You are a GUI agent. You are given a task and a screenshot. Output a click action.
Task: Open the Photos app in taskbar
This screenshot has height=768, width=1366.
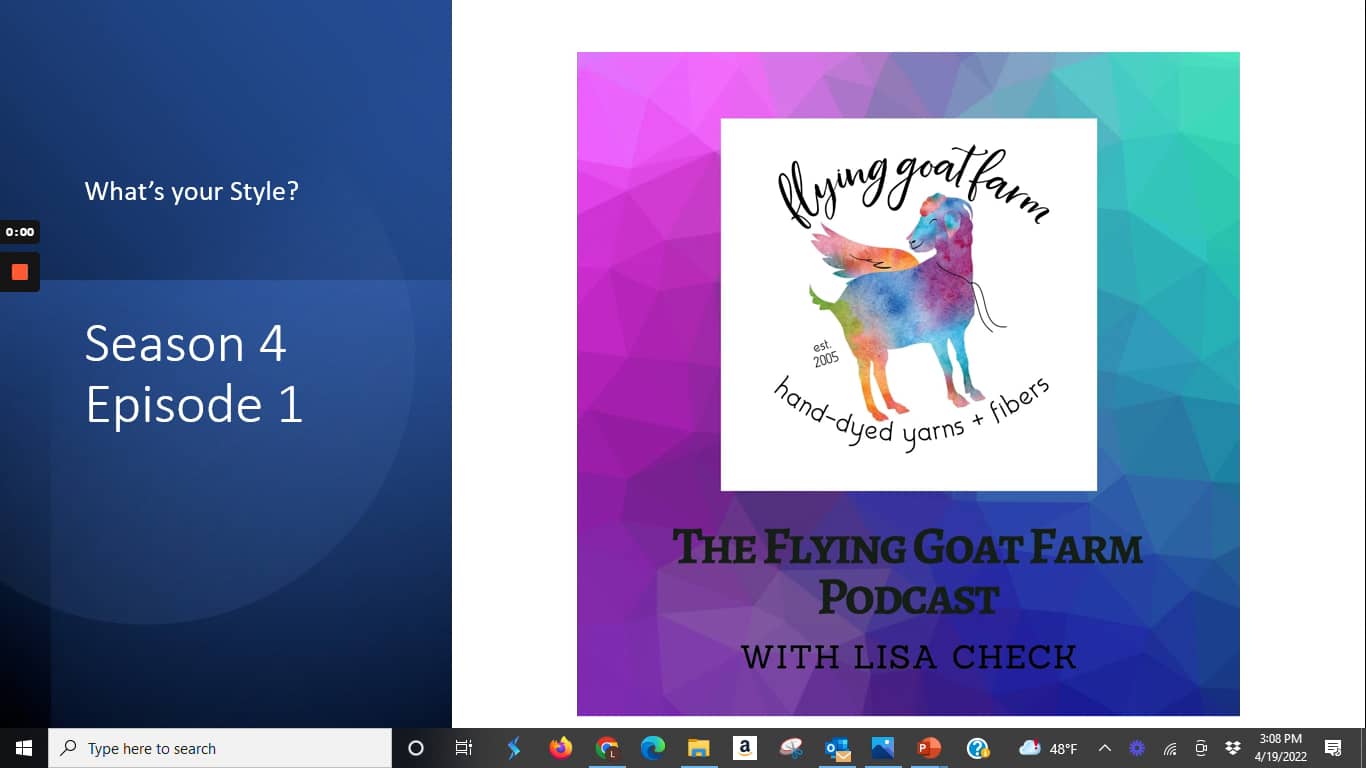(883, 748)
